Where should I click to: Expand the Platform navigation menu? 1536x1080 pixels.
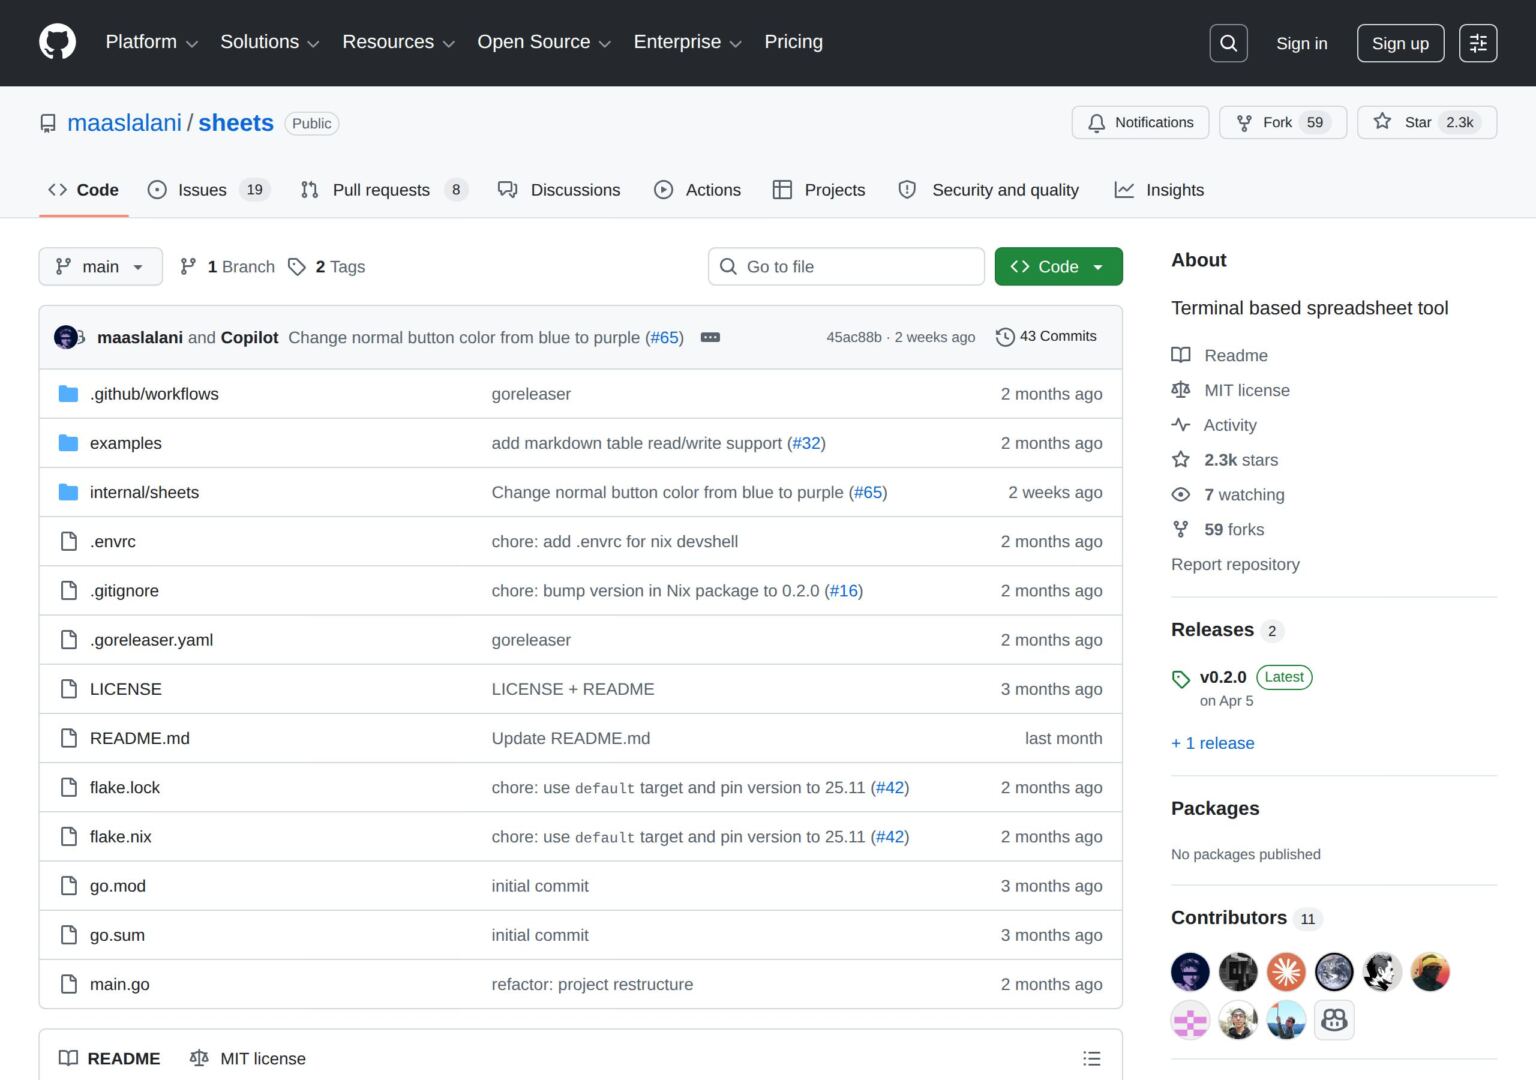tap(152, 42)
